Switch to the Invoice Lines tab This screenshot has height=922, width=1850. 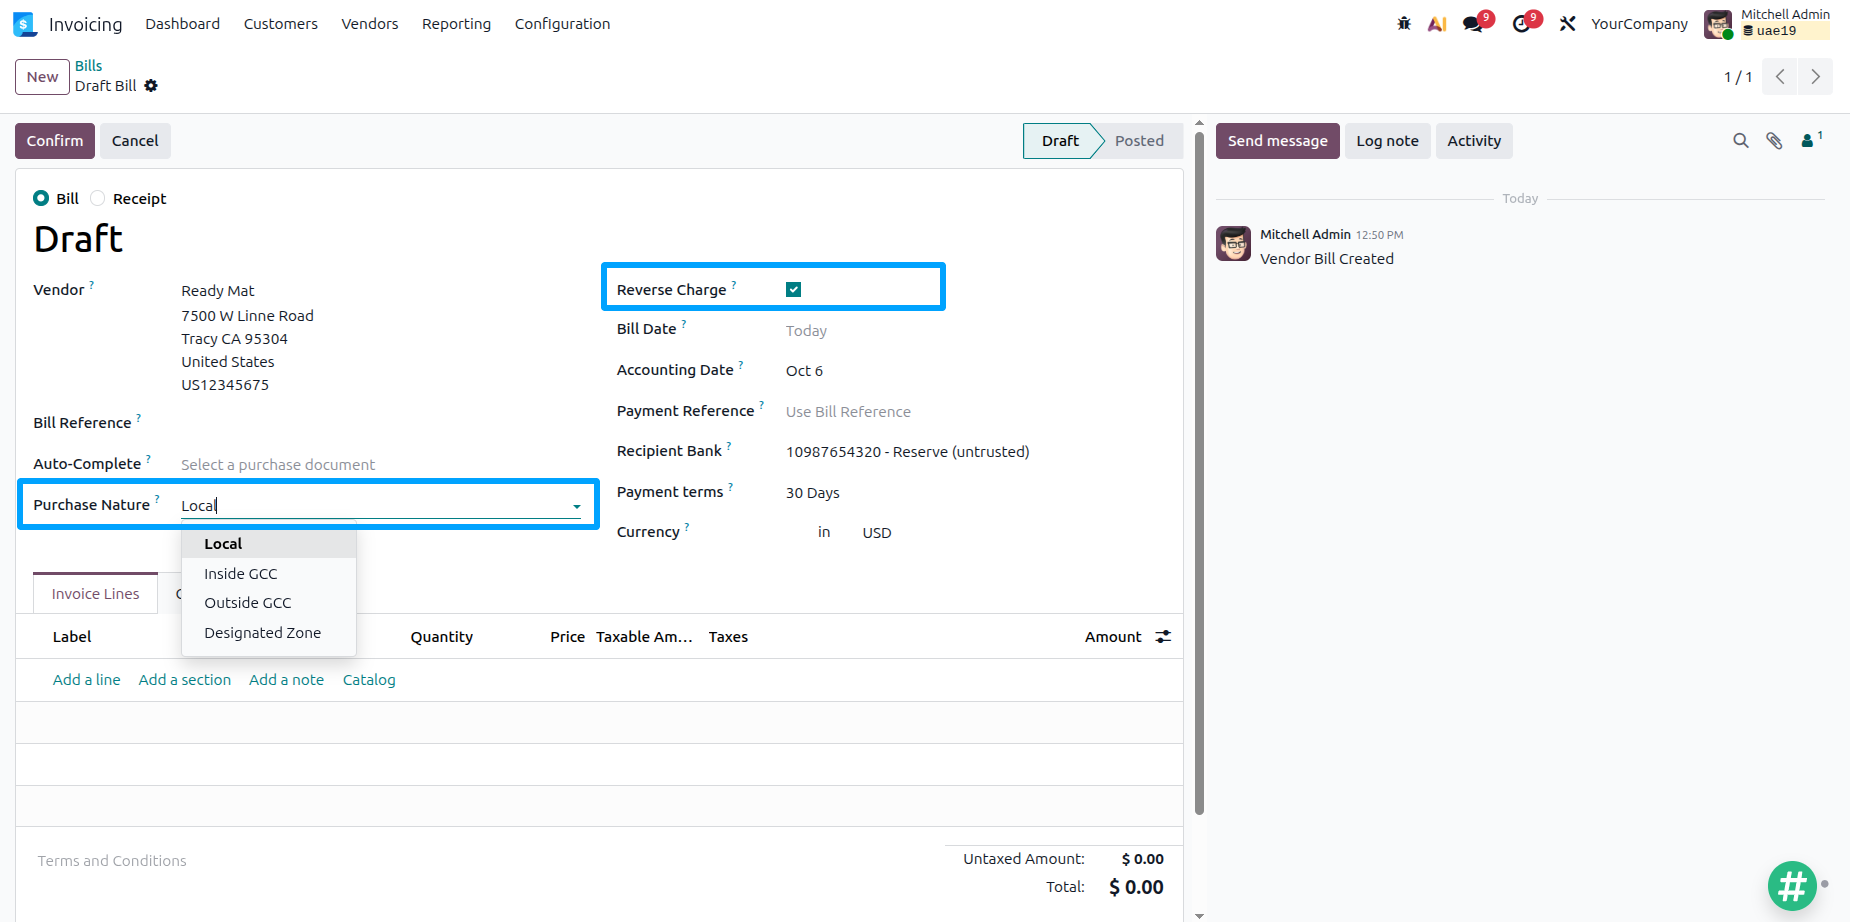[x=96, y=594]
